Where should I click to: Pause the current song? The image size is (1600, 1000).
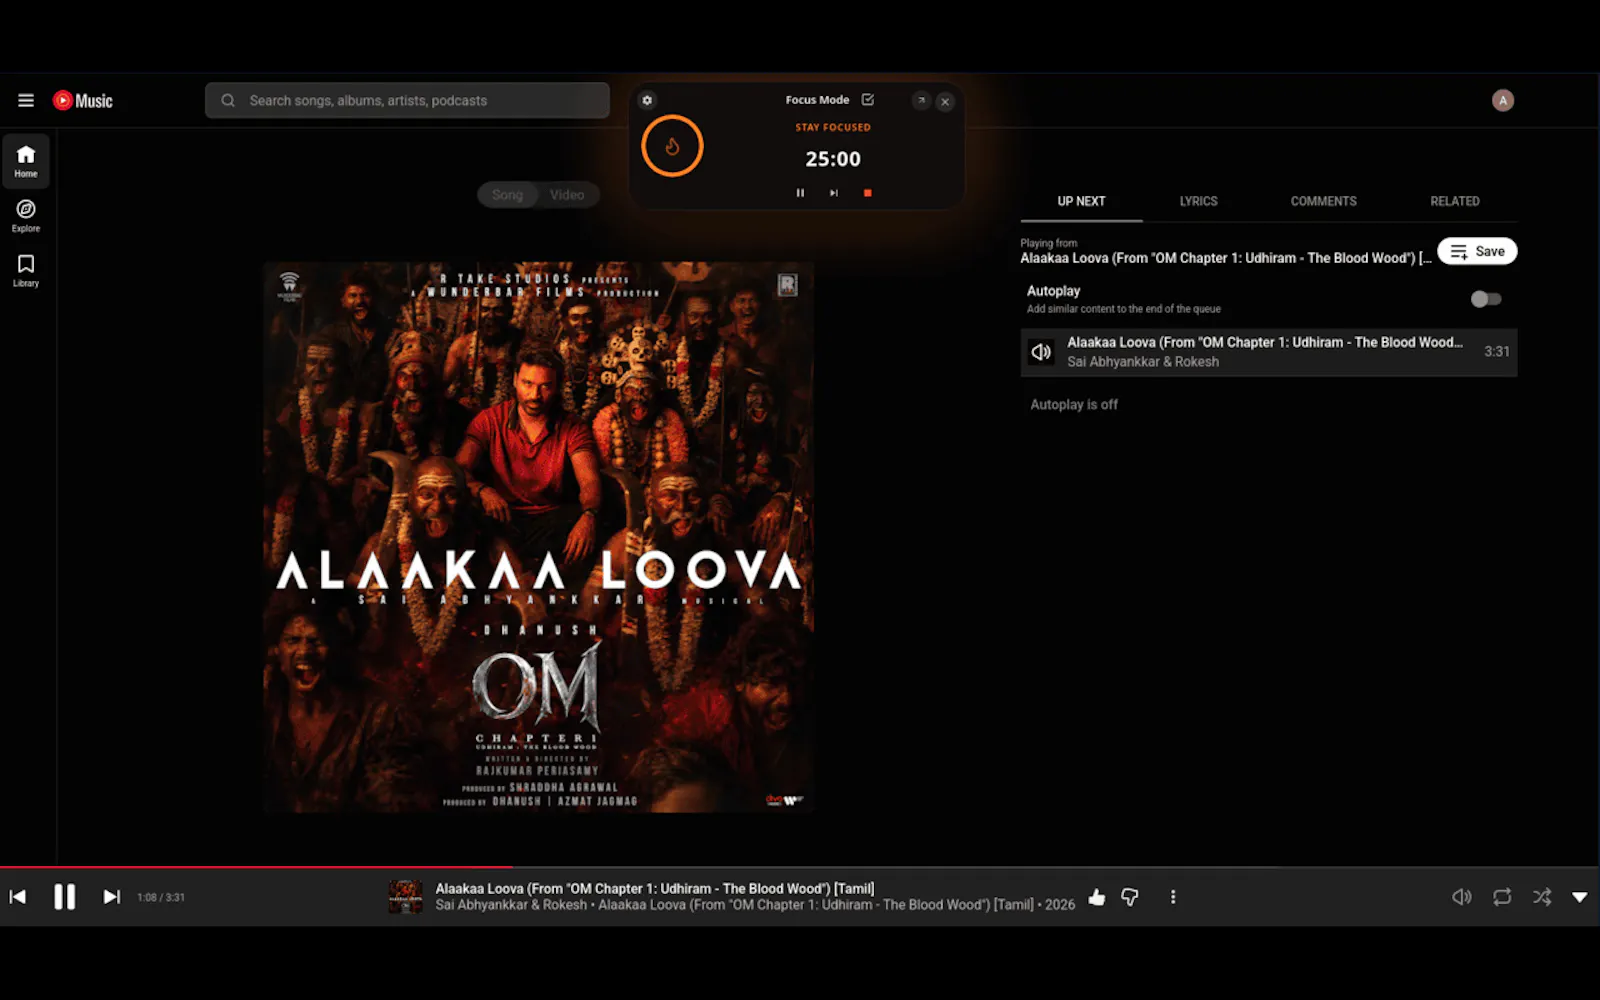64,897
